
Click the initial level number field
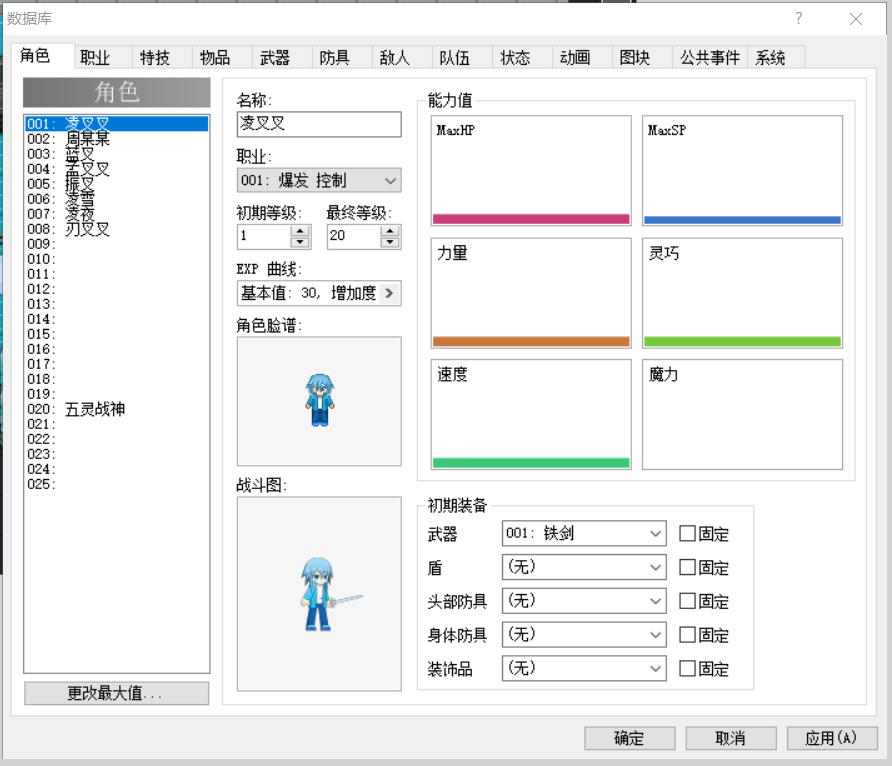[x=265, y=237]
